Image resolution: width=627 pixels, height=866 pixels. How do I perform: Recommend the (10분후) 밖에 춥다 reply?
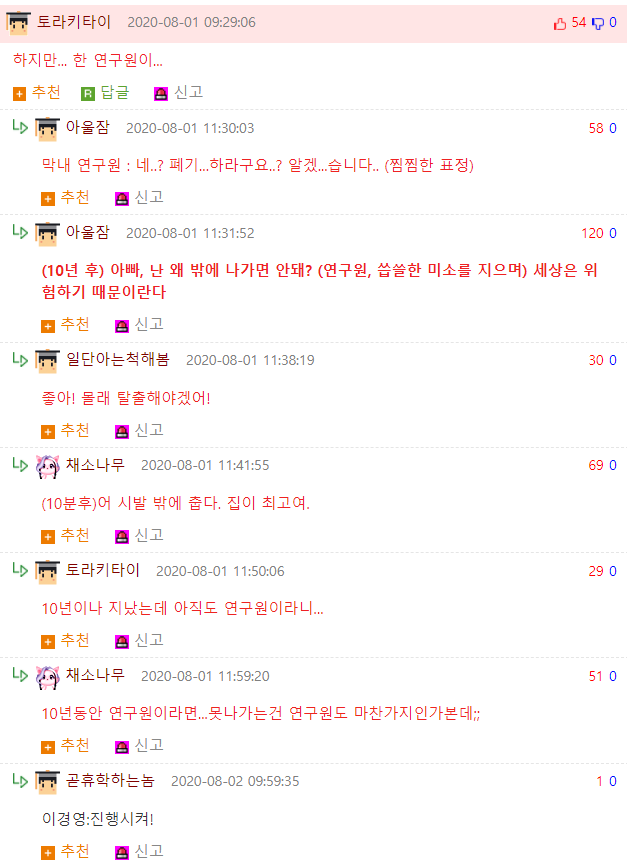(65, 536)
